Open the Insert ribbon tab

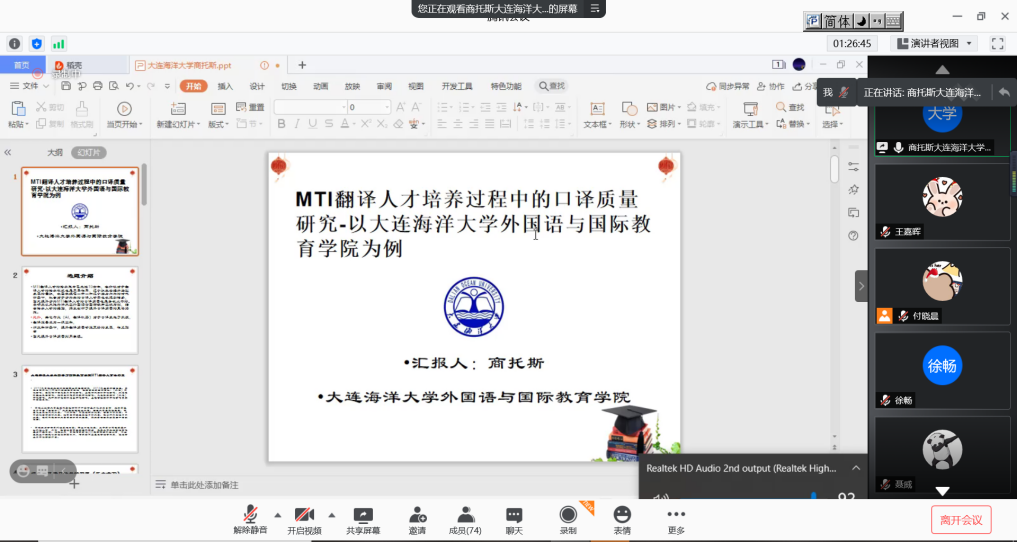(x=225, y=86)
